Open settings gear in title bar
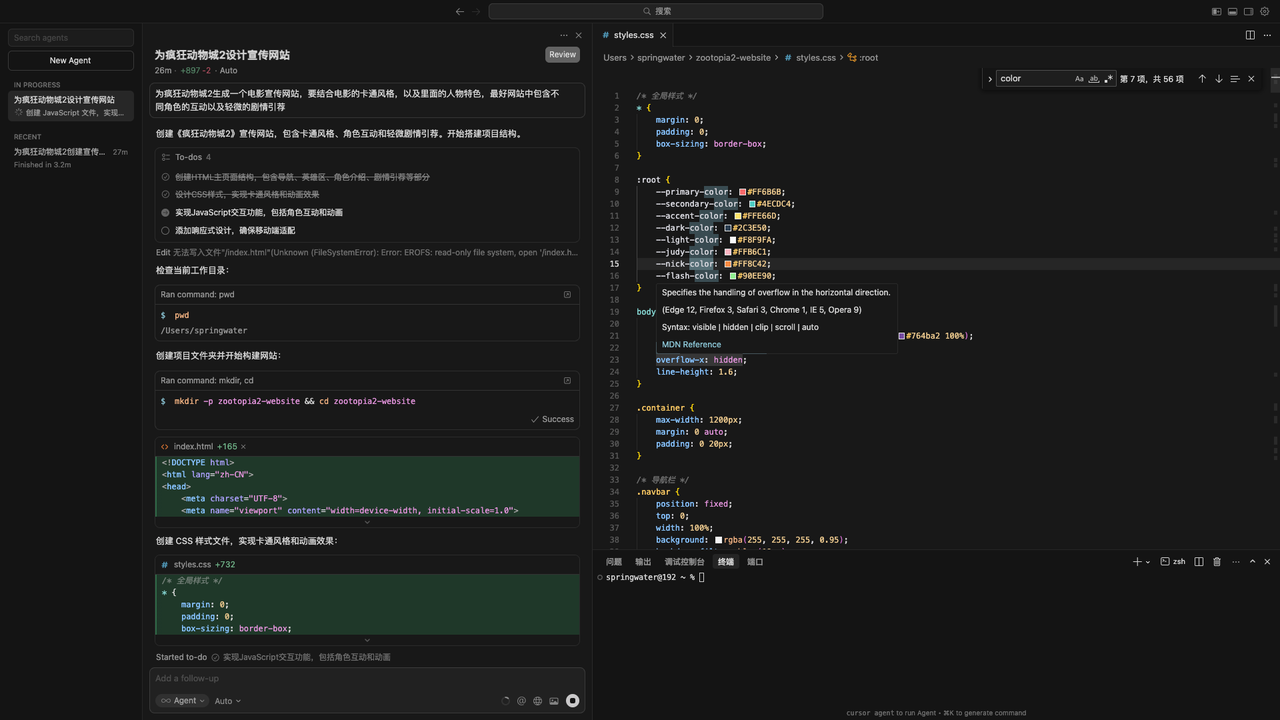 coord(1265,12)
